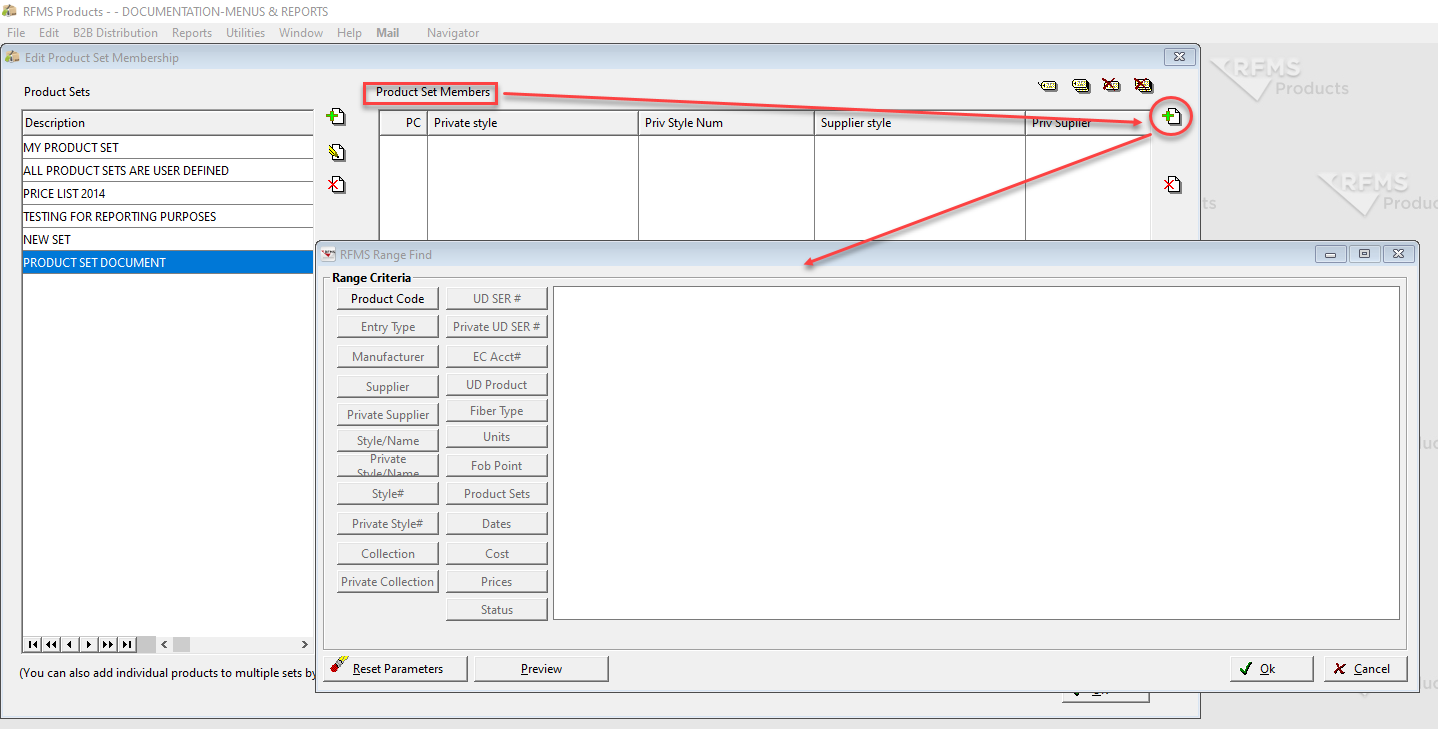This screenshot has height=729, width=1438.
Task: Choose Dates range criteria
Action: pyautogui.click(x=497, y=523)
